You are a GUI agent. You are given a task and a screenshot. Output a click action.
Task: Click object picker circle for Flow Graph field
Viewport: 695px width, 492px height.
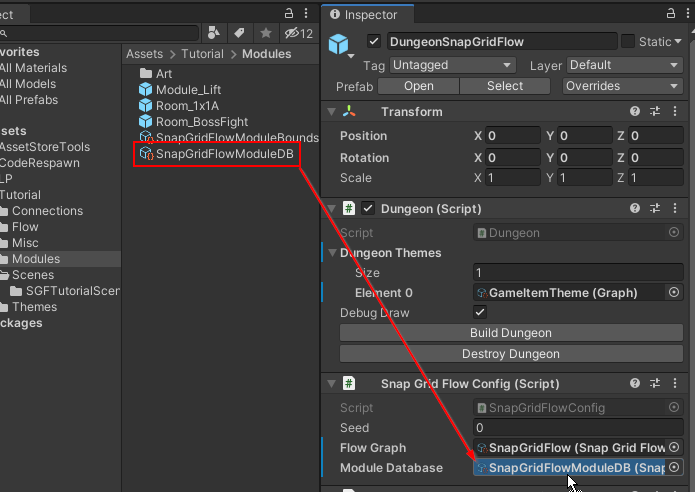pos(674,448)
